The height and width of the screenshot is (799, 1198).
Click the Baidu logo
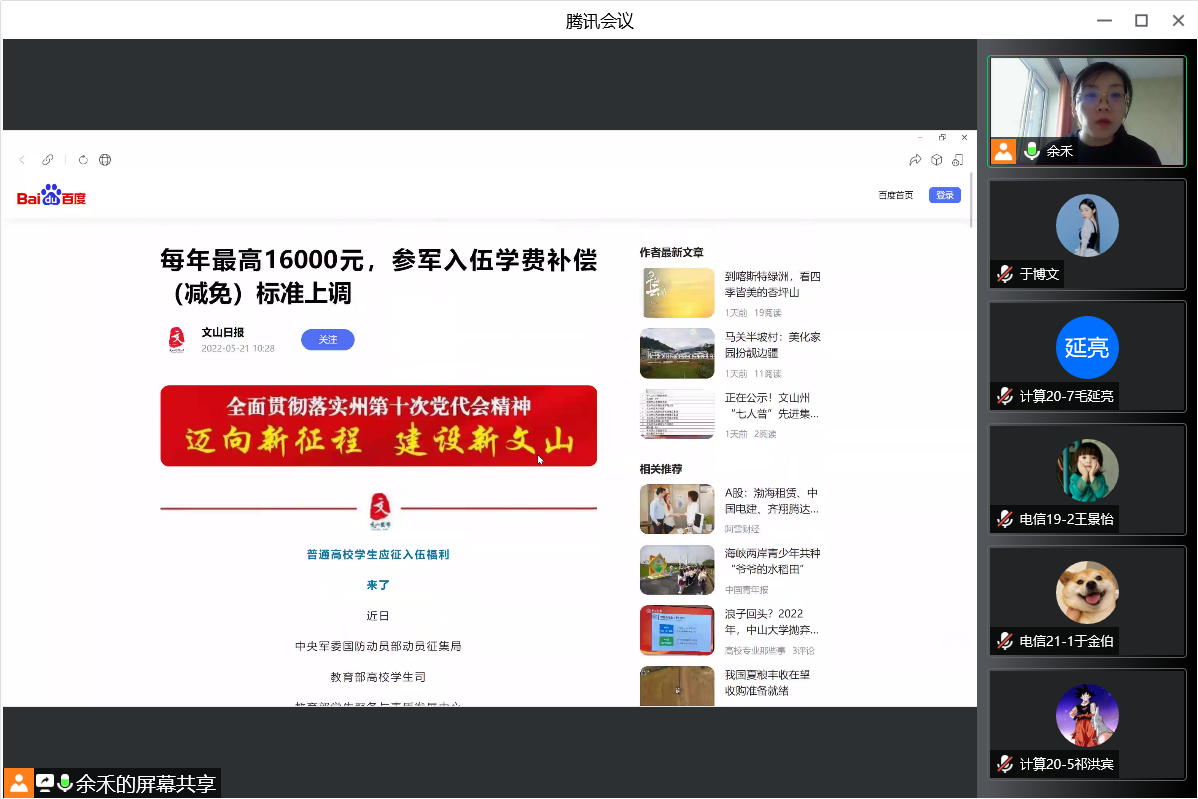[x=52, y=196]
